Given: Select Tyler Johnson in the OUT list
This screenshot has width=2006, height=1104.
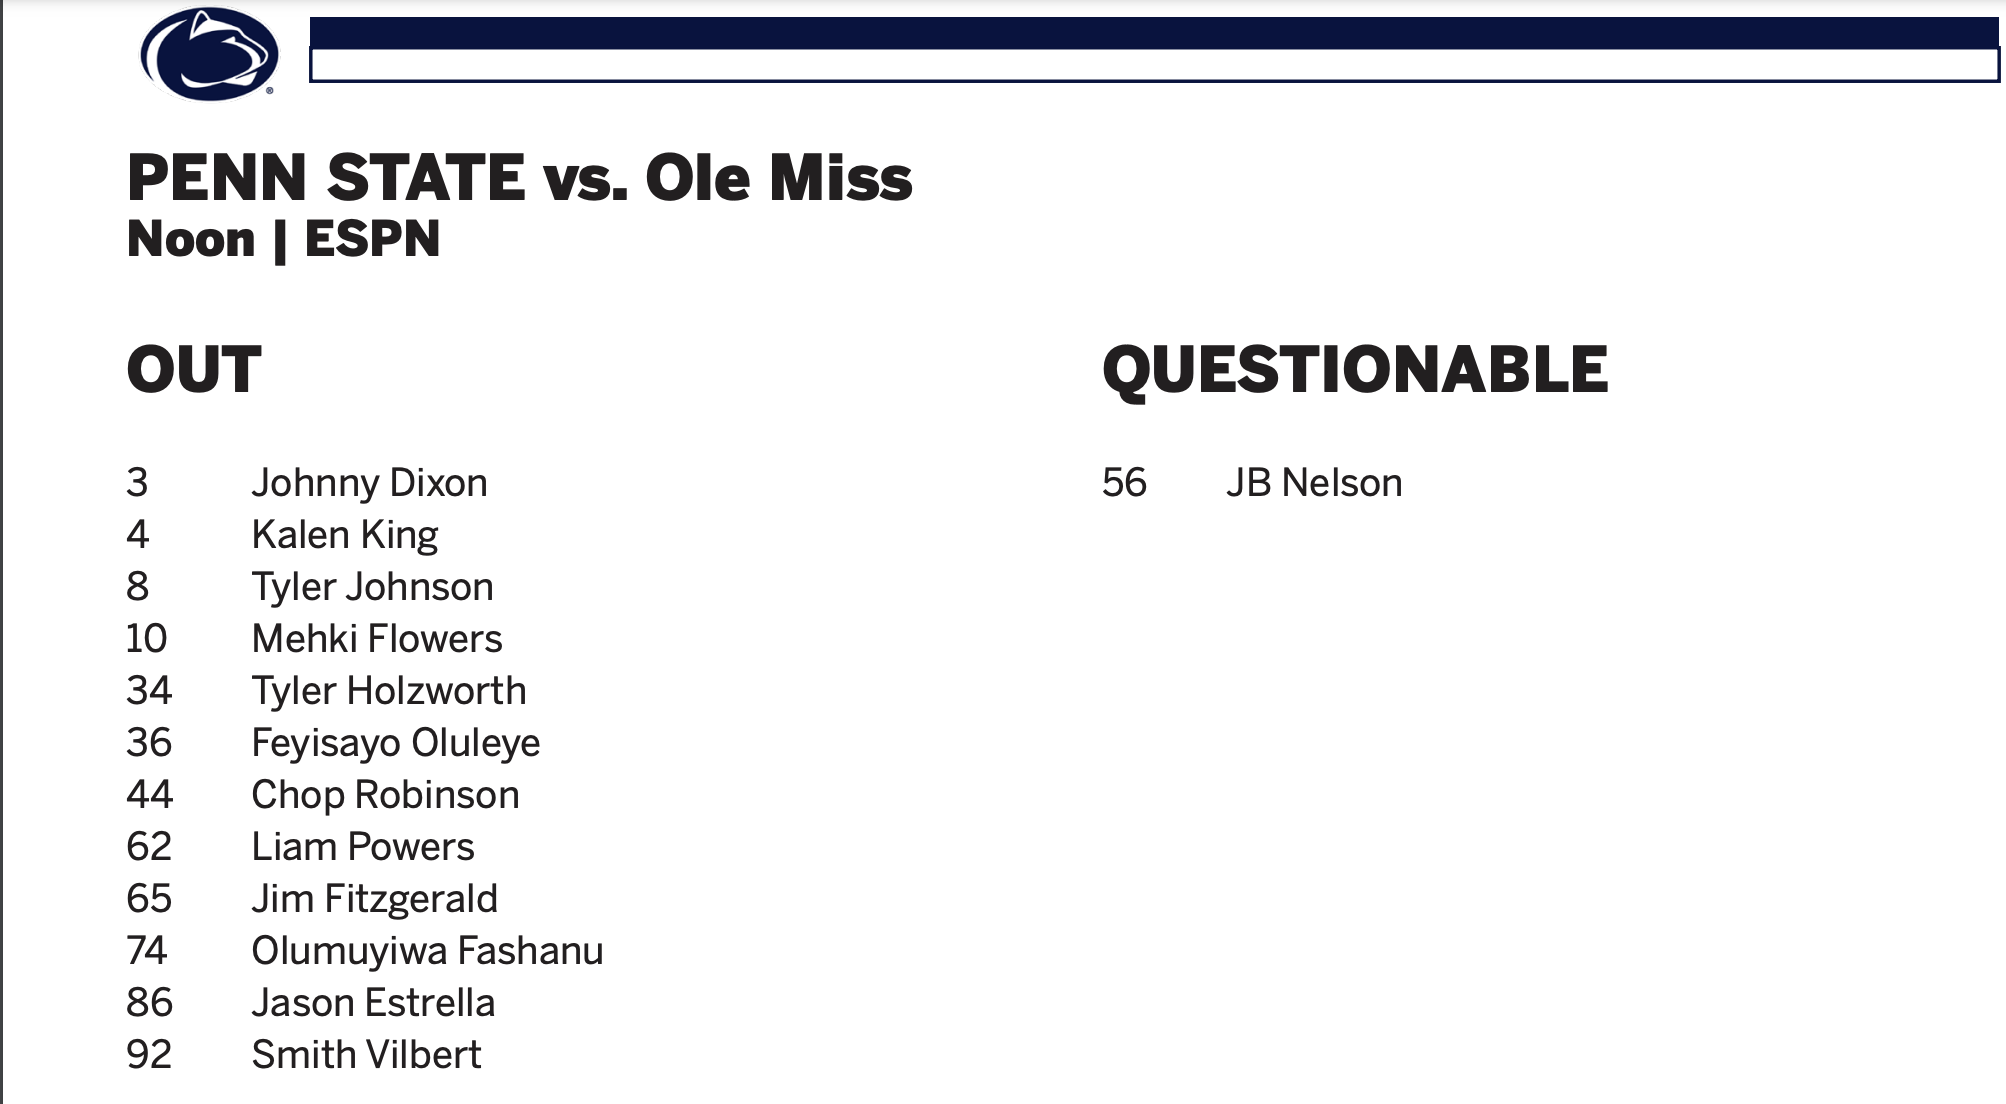Looking at the screenshot, I should (x=372, y=587).
